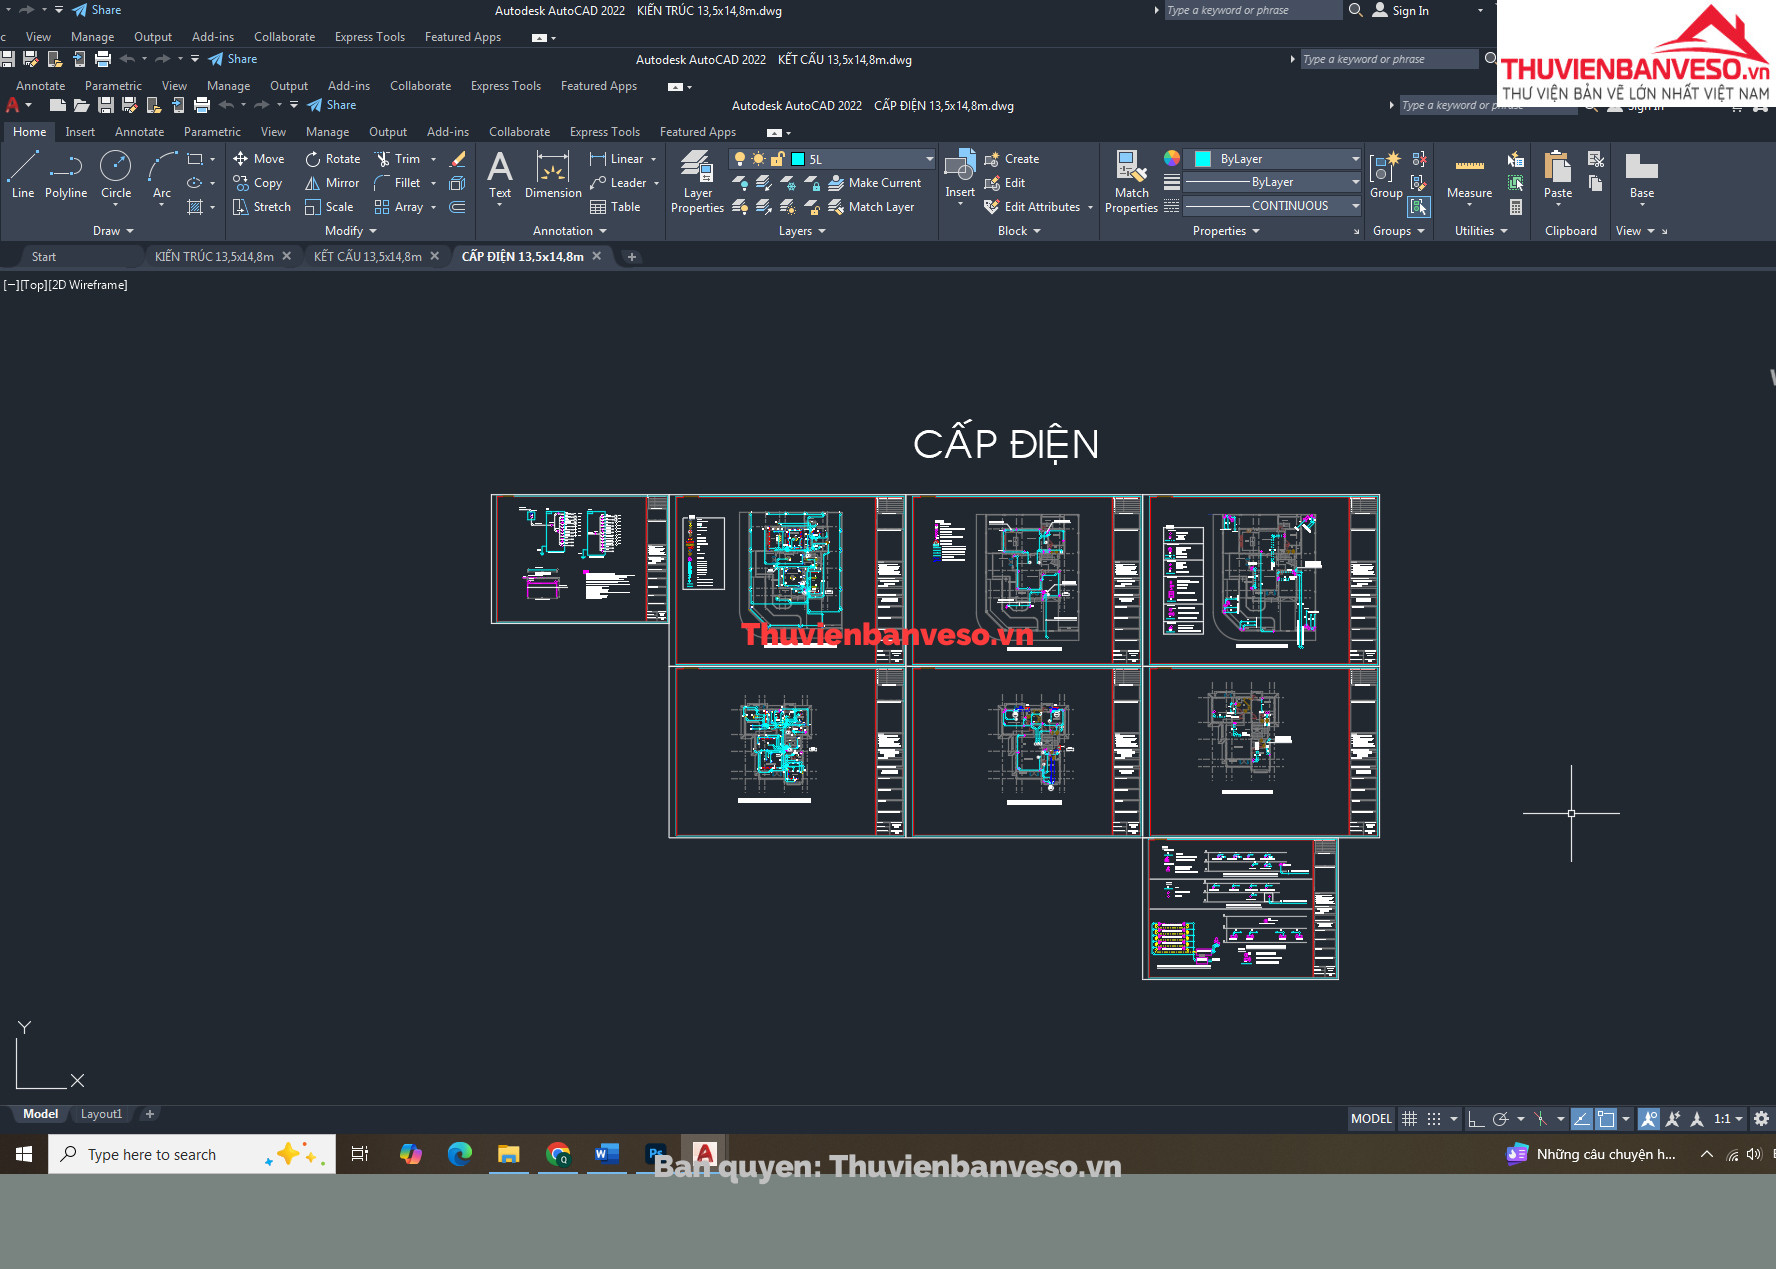Click the cyan ByLayer object color swatch

point(1203,159)
